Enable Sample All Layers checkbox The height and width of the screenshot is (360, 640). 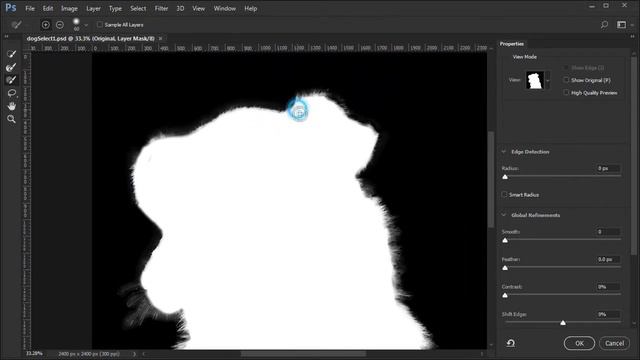100,24
